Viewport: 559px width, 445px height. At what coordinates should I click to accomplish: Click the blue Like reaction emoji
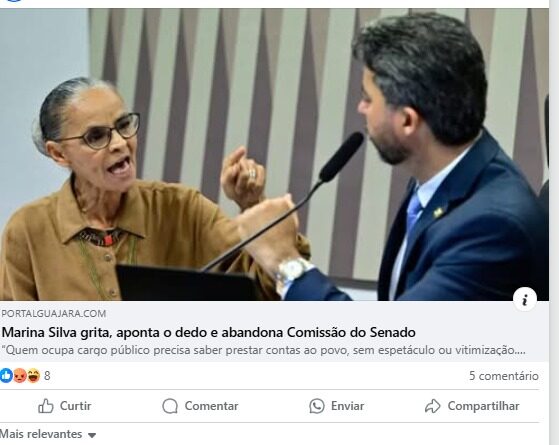[5, 375]
